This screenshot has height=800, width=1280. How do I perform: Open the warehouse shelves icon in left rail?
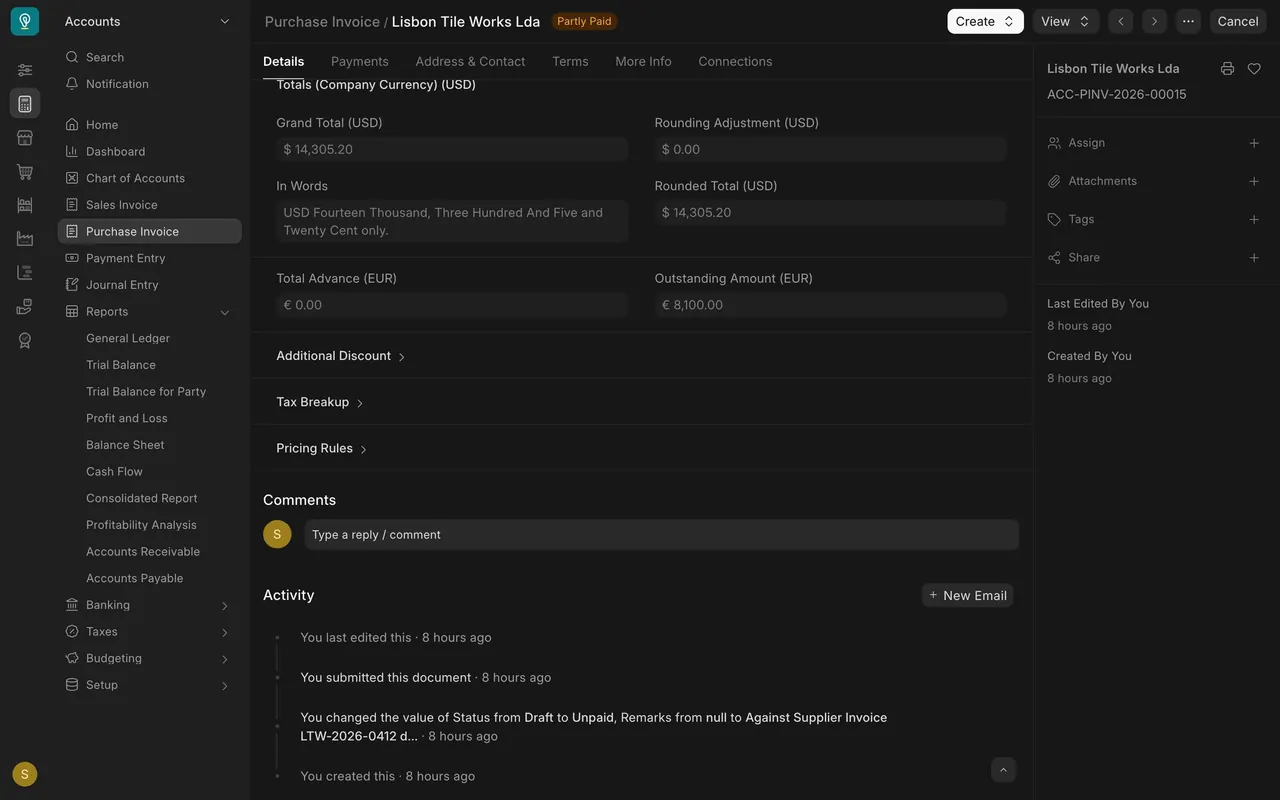25,205
